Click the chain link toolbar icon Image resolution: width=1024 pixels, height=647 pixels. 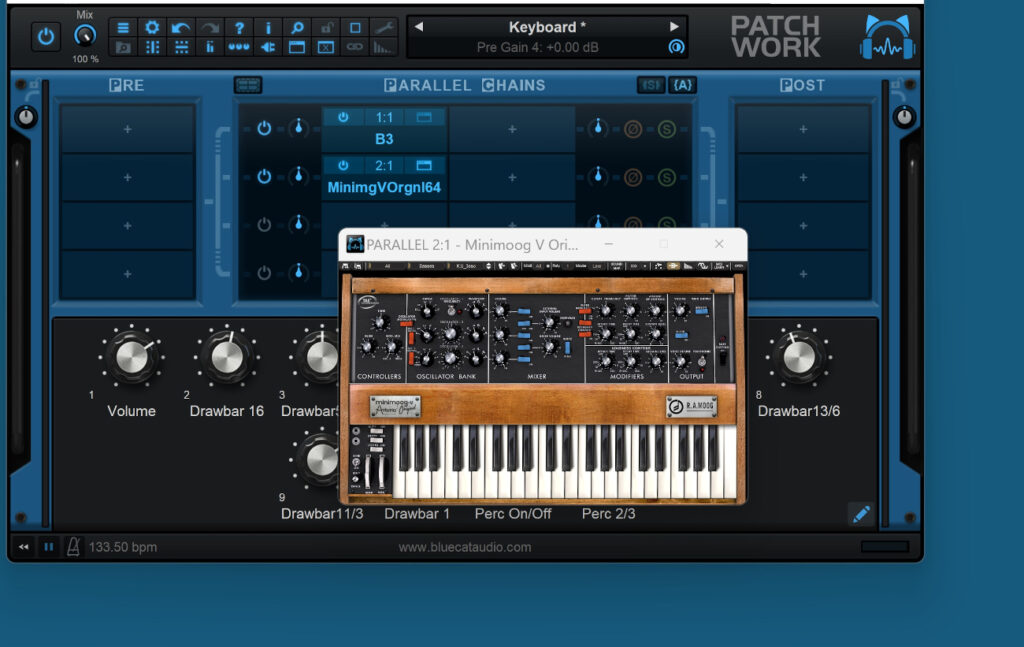(355, 47)
